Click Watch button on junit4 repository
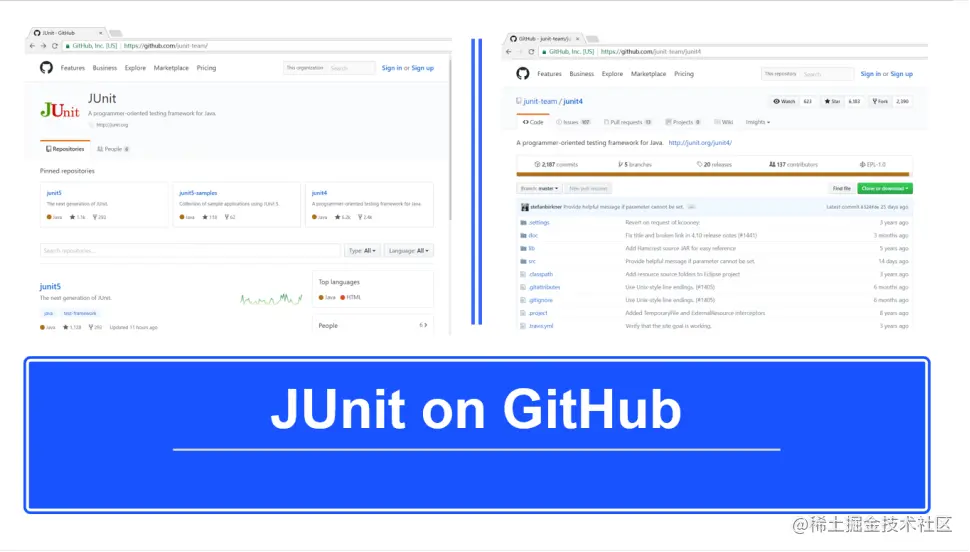The height and width of the screenshot is (552, 970). (784, 101)
